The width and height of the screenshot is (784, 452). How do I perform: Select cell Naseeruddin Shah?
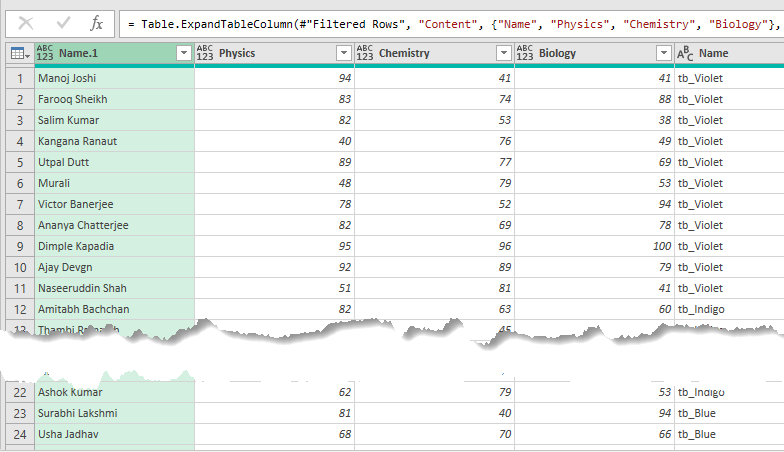[x=114, y=288]
